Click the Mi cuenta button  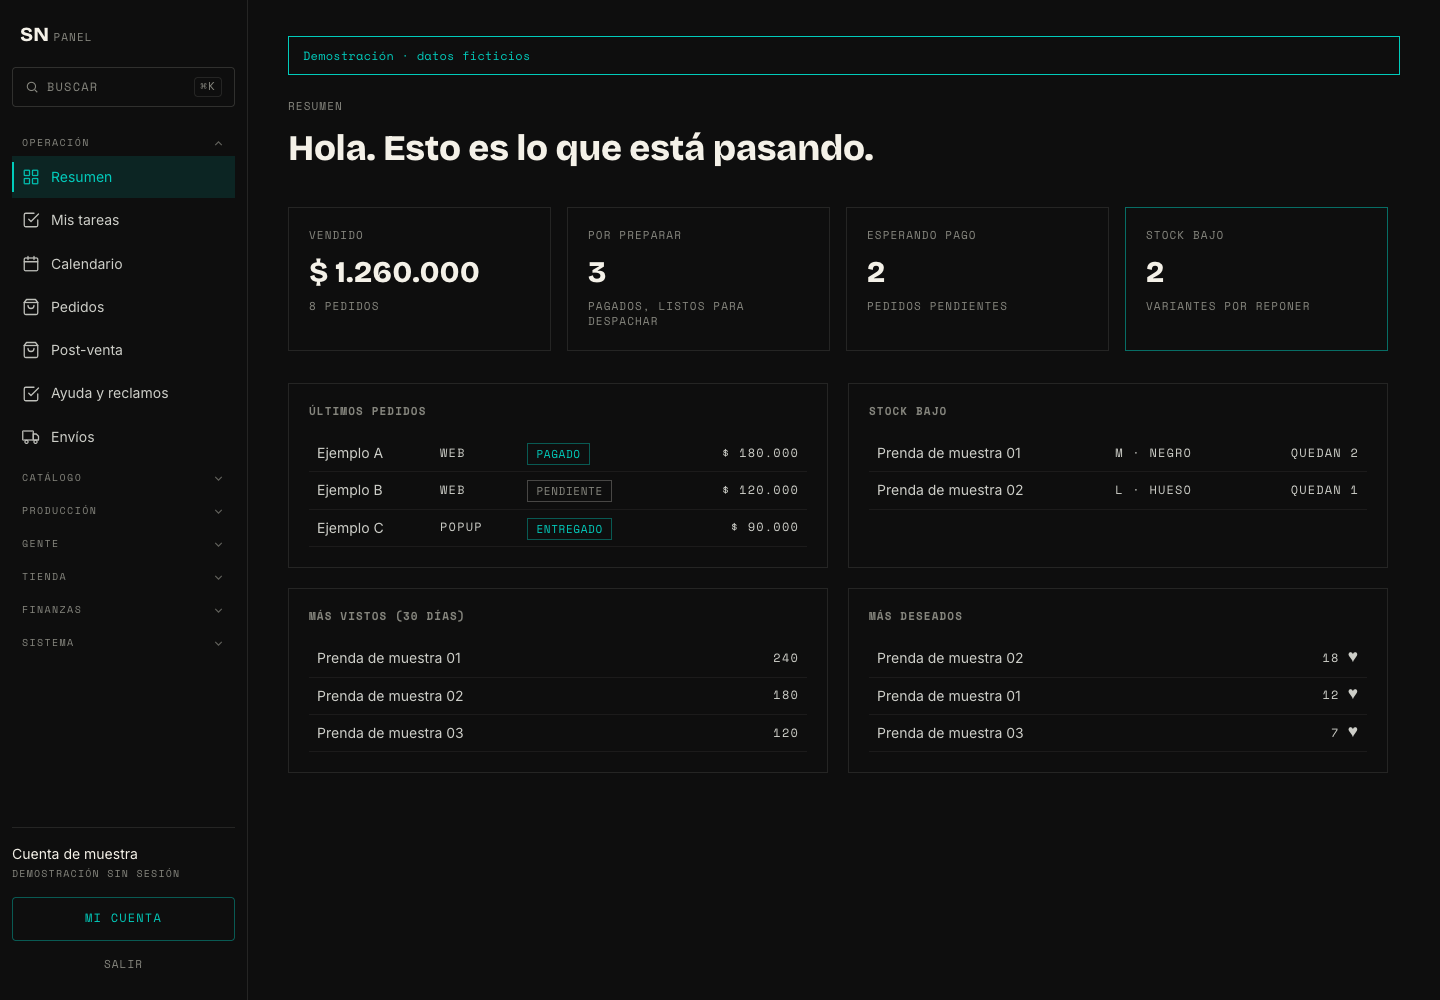tap(123, 919)
